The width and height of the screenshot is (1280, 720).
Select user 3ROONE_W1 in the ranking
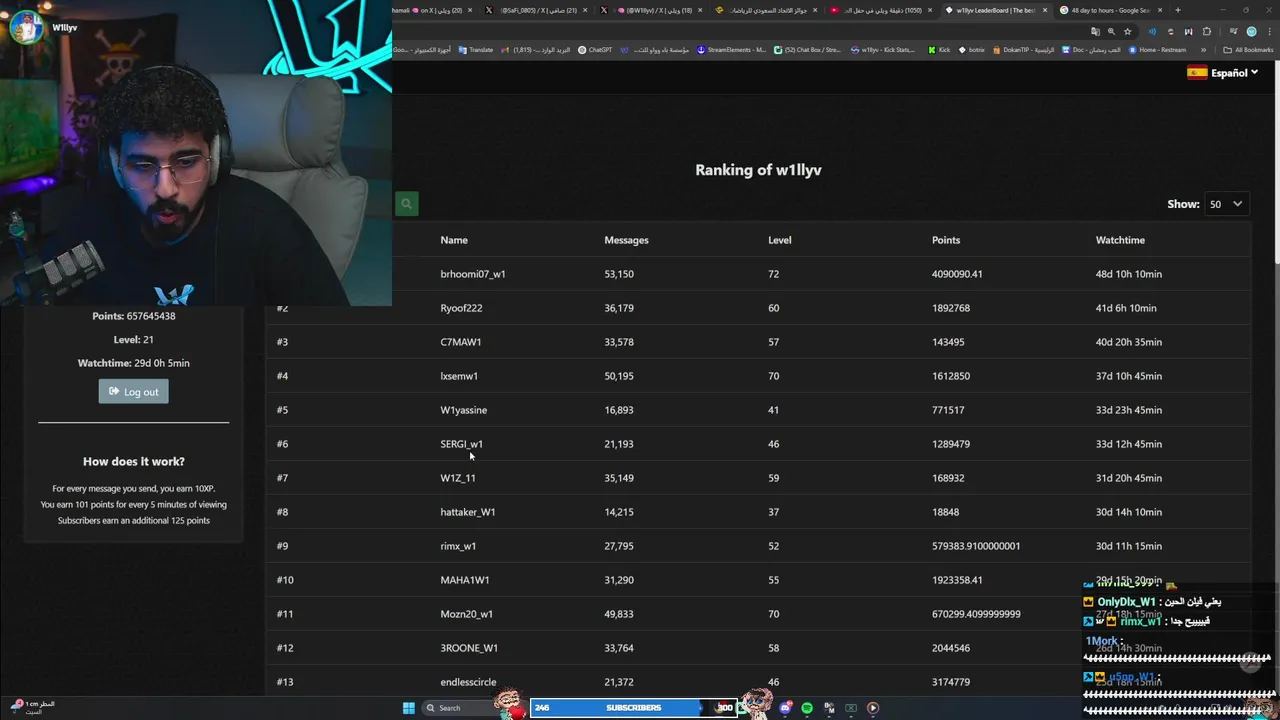(x=469, y=648)
